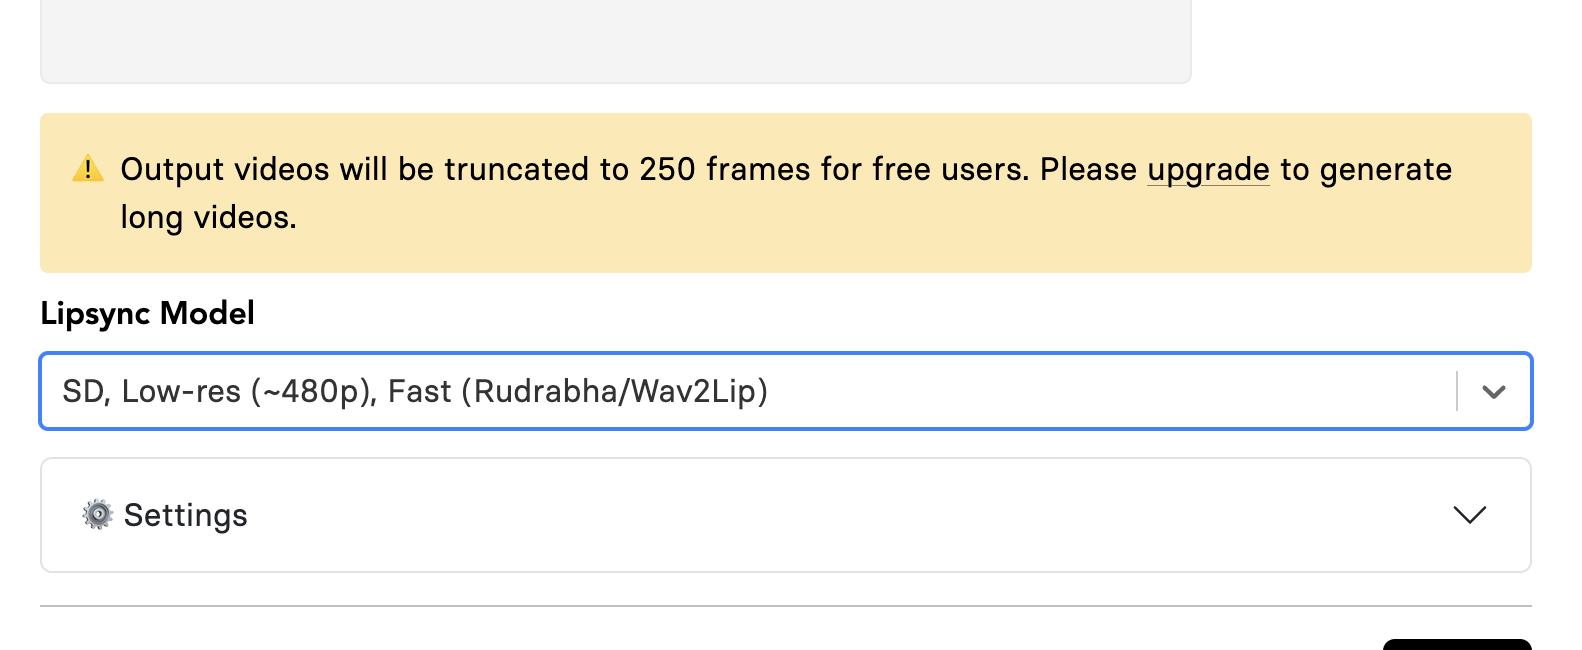Click the Settings gear icon
Image resolution: width=1582 pixels, height=650 pixels.
point(97,515)
